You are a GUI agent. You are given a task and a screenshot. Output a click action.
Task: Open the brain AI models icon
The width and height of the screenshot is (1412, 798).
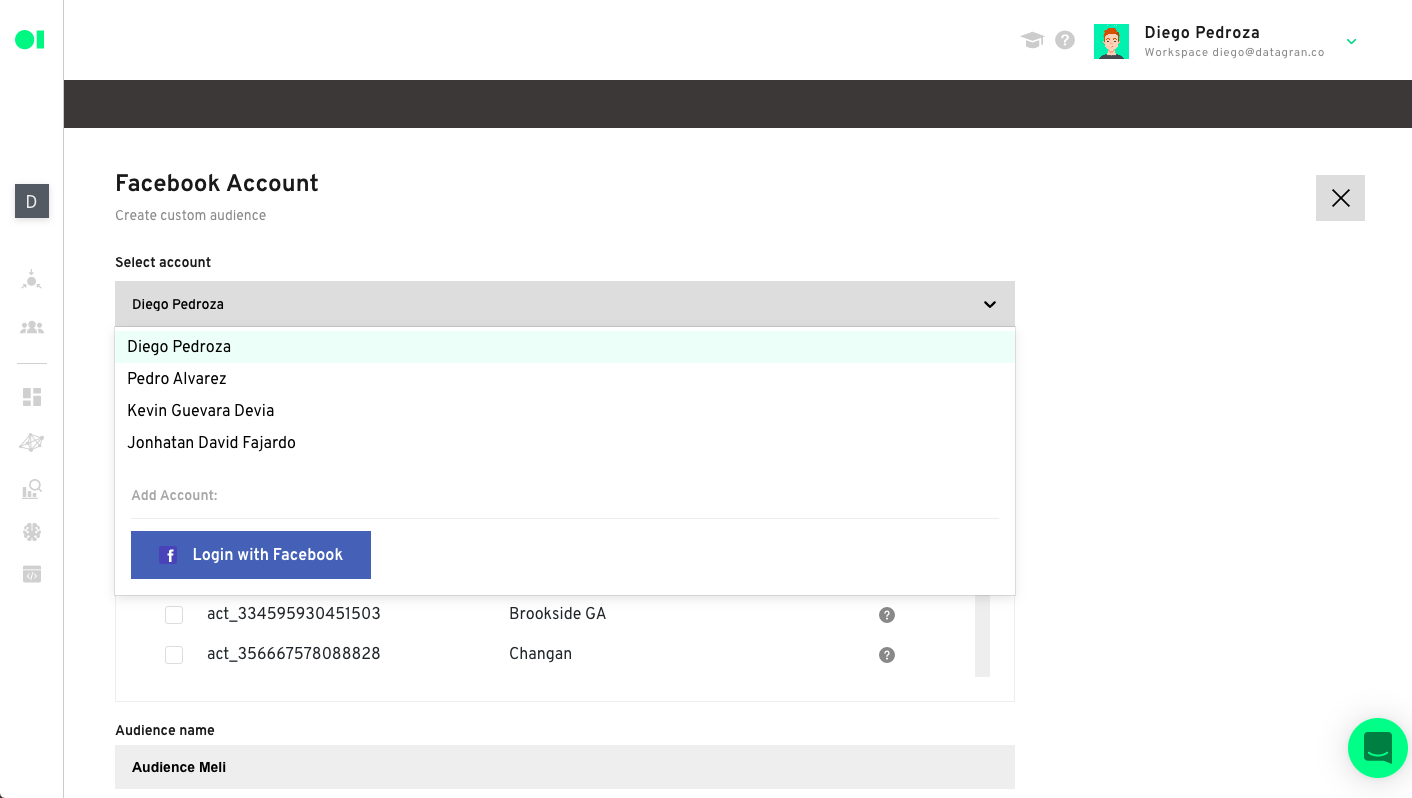(x=31, y=532)
